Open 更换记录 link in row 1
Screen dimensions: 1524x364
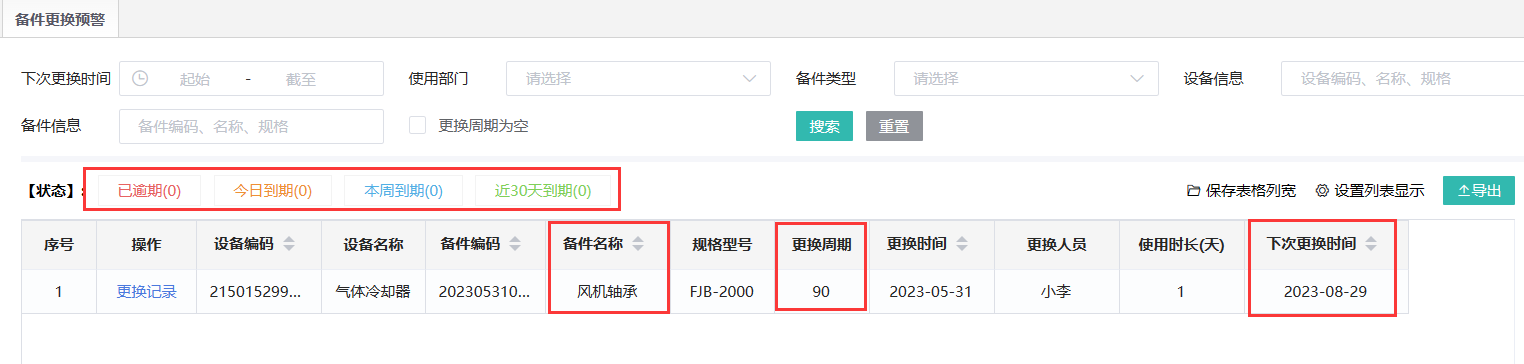tap(146, 292)
